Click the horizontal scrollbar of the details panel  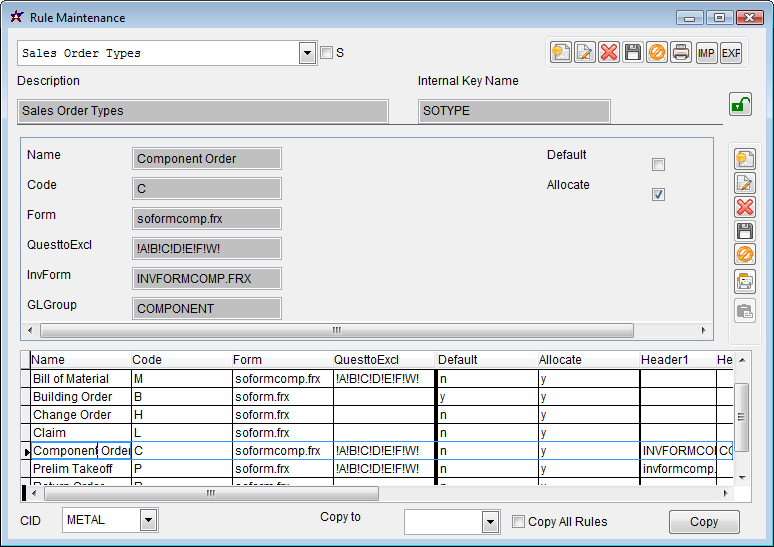pos(336,330)
